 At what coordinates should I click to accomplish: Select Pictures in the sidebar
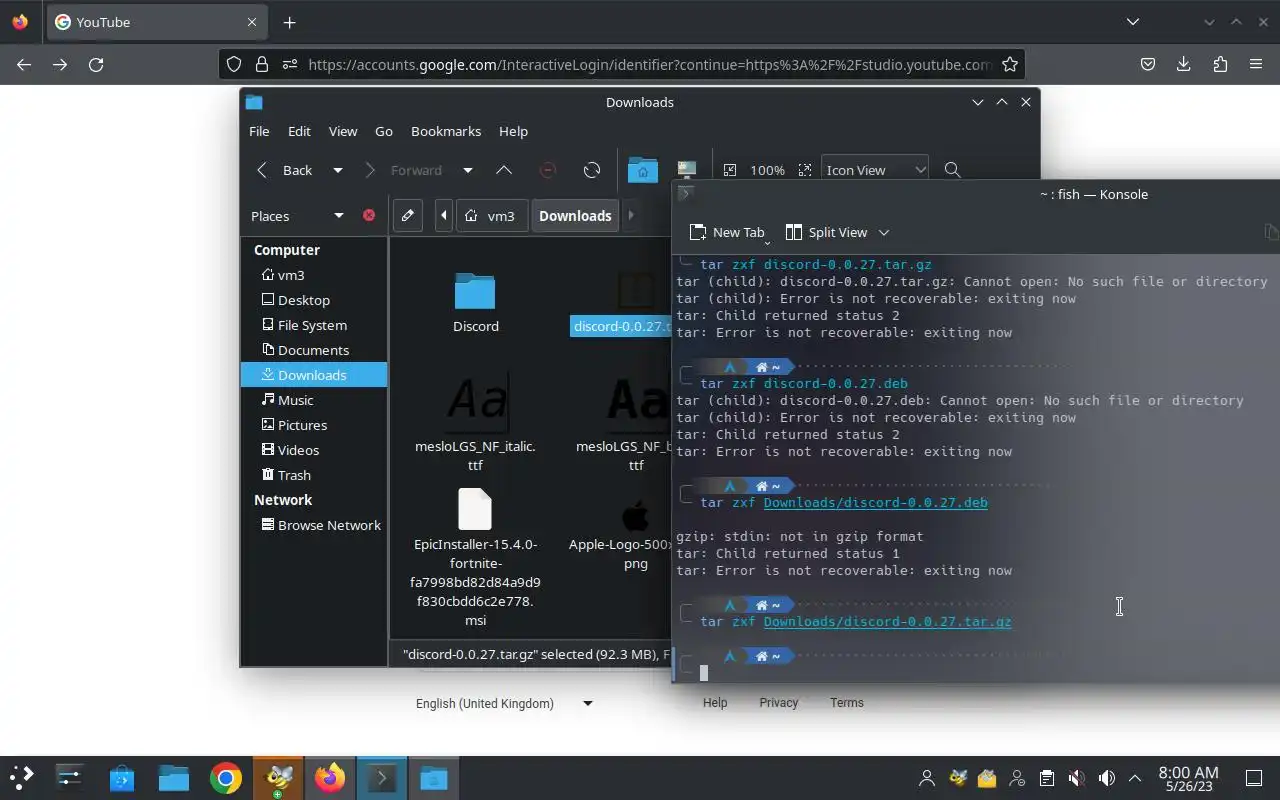point(314,425)
